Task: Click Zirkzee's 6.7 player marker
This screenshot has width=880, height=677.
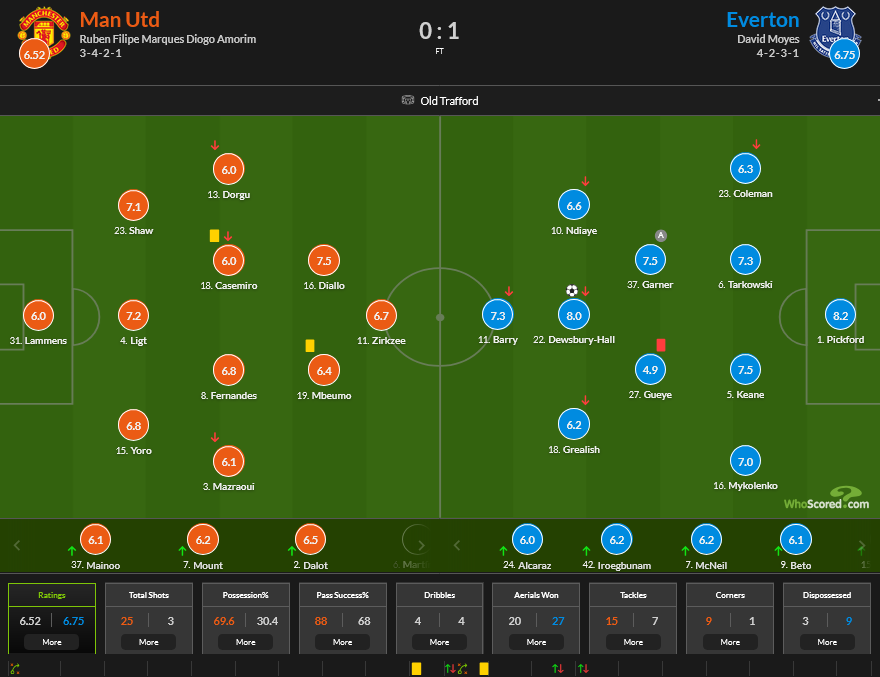Action: pyautogui.click(x=380, y=316)
